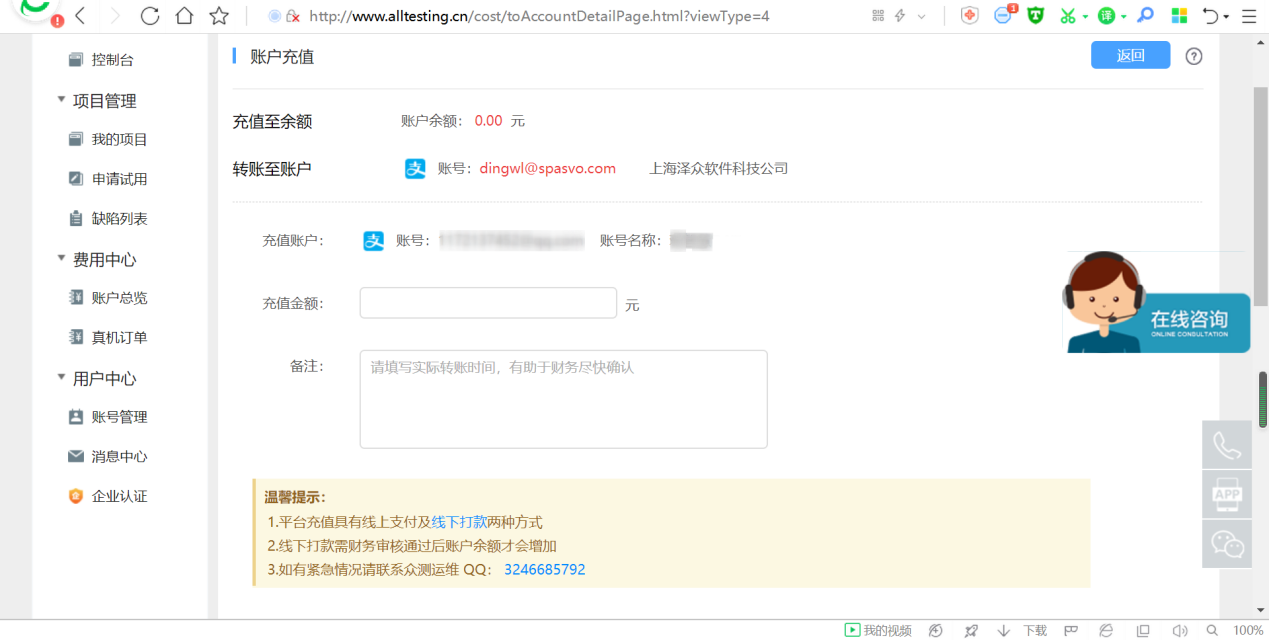The height and width of the screenshot is (640, 1269).
Task: Open the APP download floating icon
Action: click(x=1227, y=494)
